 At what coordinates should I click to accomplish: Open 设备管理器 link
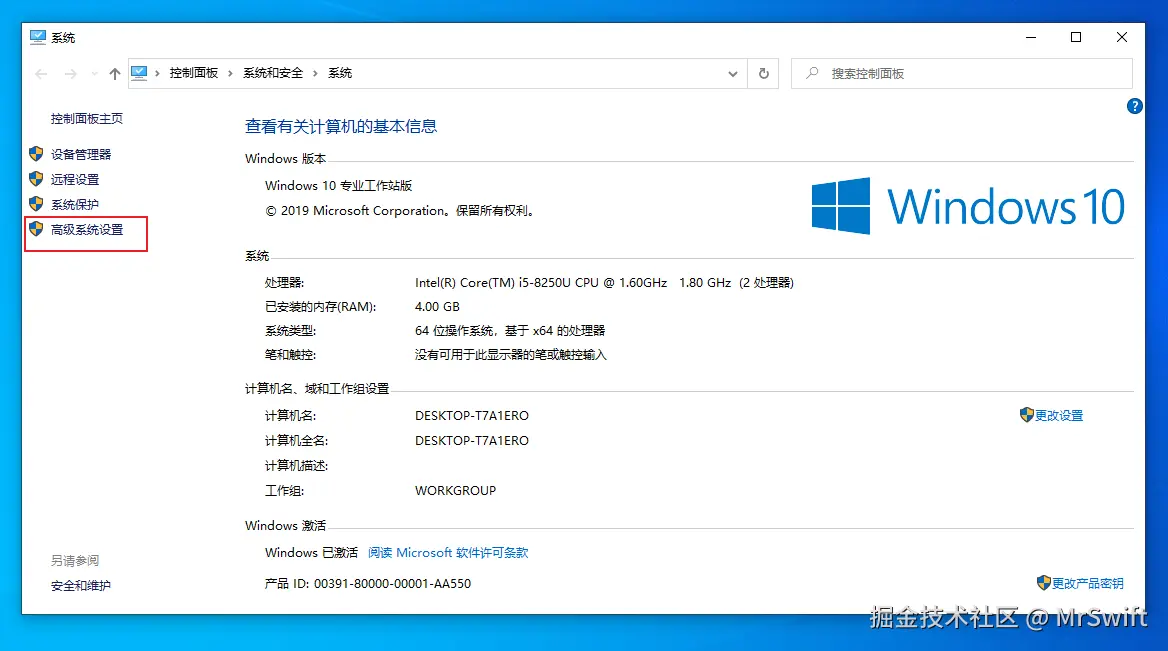tap(80, 154)
